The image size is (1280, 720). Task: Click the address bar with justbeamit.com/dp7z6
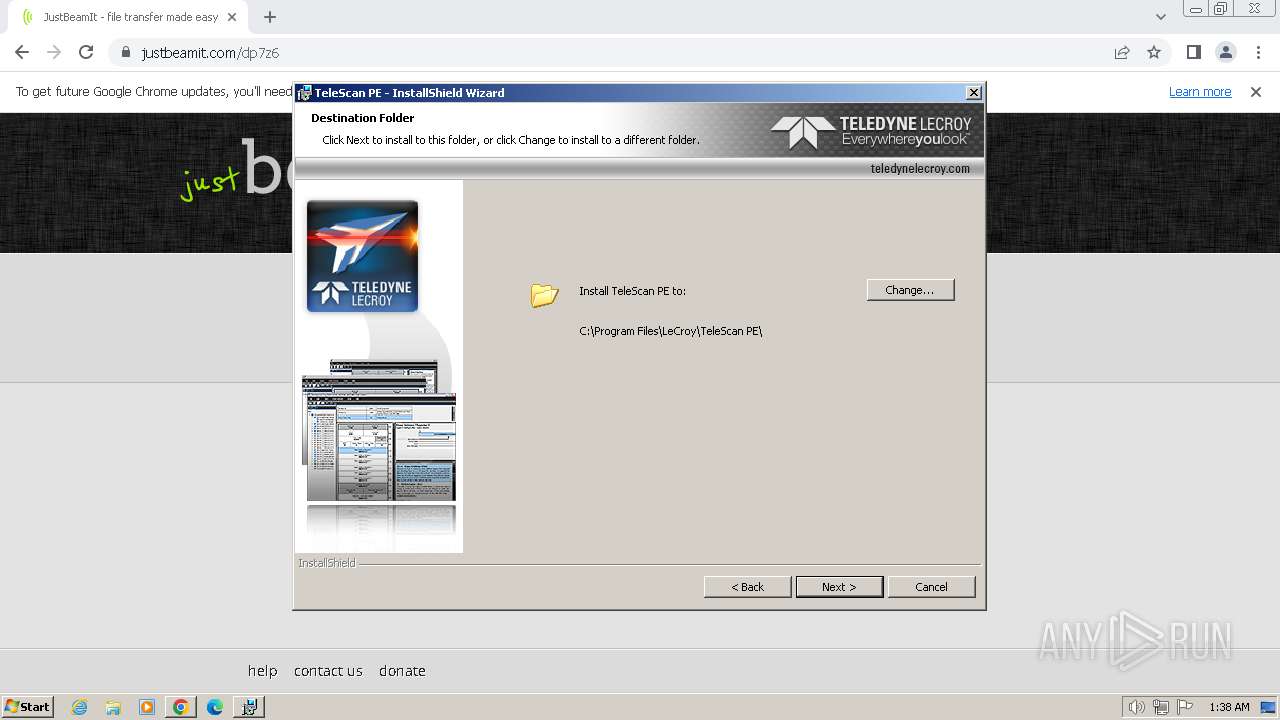[x=640, y=52]
